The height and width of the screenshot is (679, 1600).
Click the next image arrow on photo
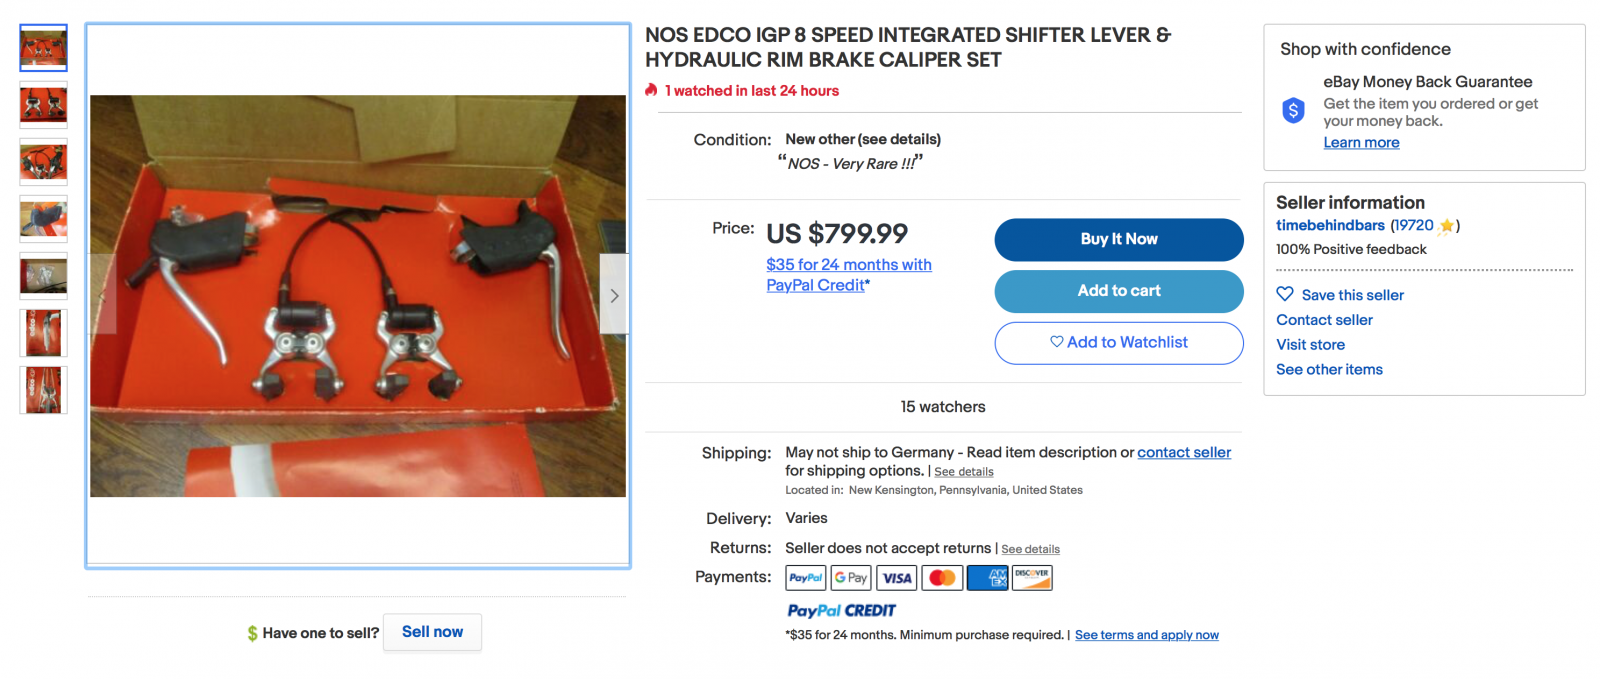(614, 295)
